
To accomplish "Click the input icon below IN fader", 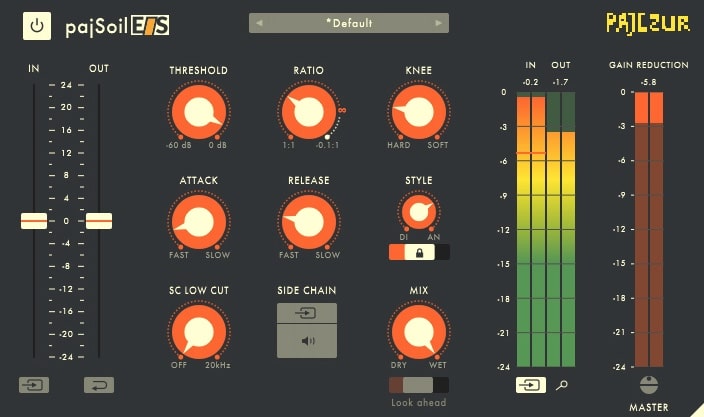I will click(x=33, y=384).
